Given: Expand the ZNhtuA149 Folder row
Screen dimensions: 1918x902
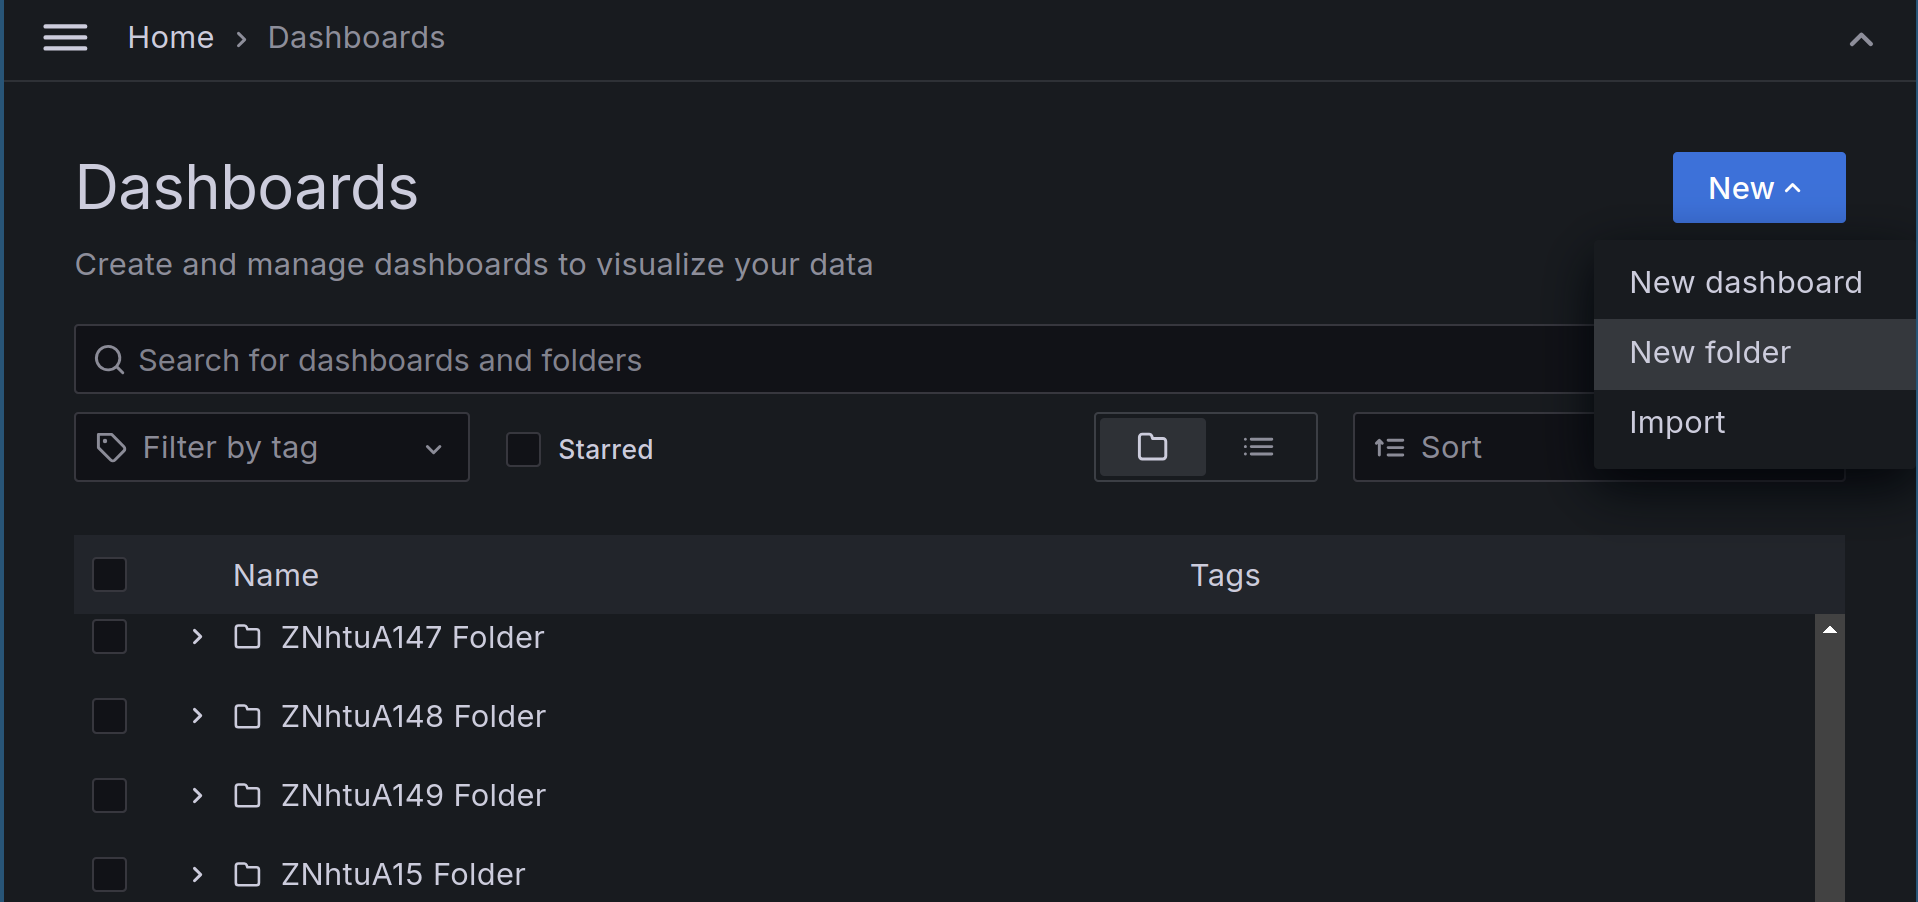Looking at the screenshot, I should tap(196, 795).
